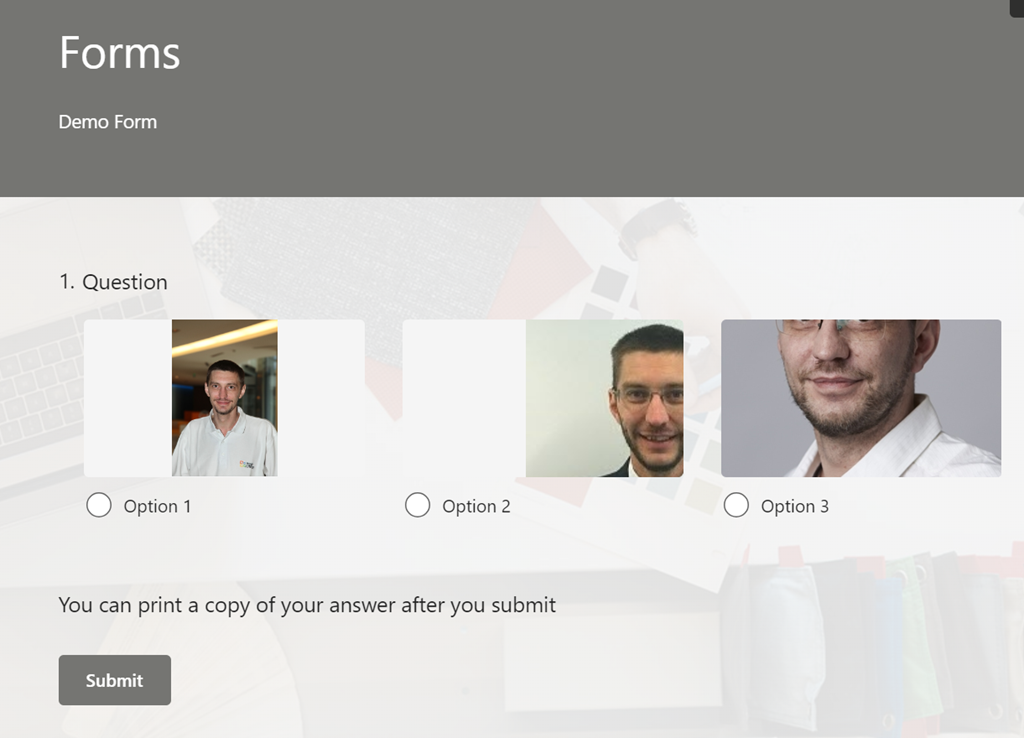Pick the Option 3 radio button

click(736, 506)
